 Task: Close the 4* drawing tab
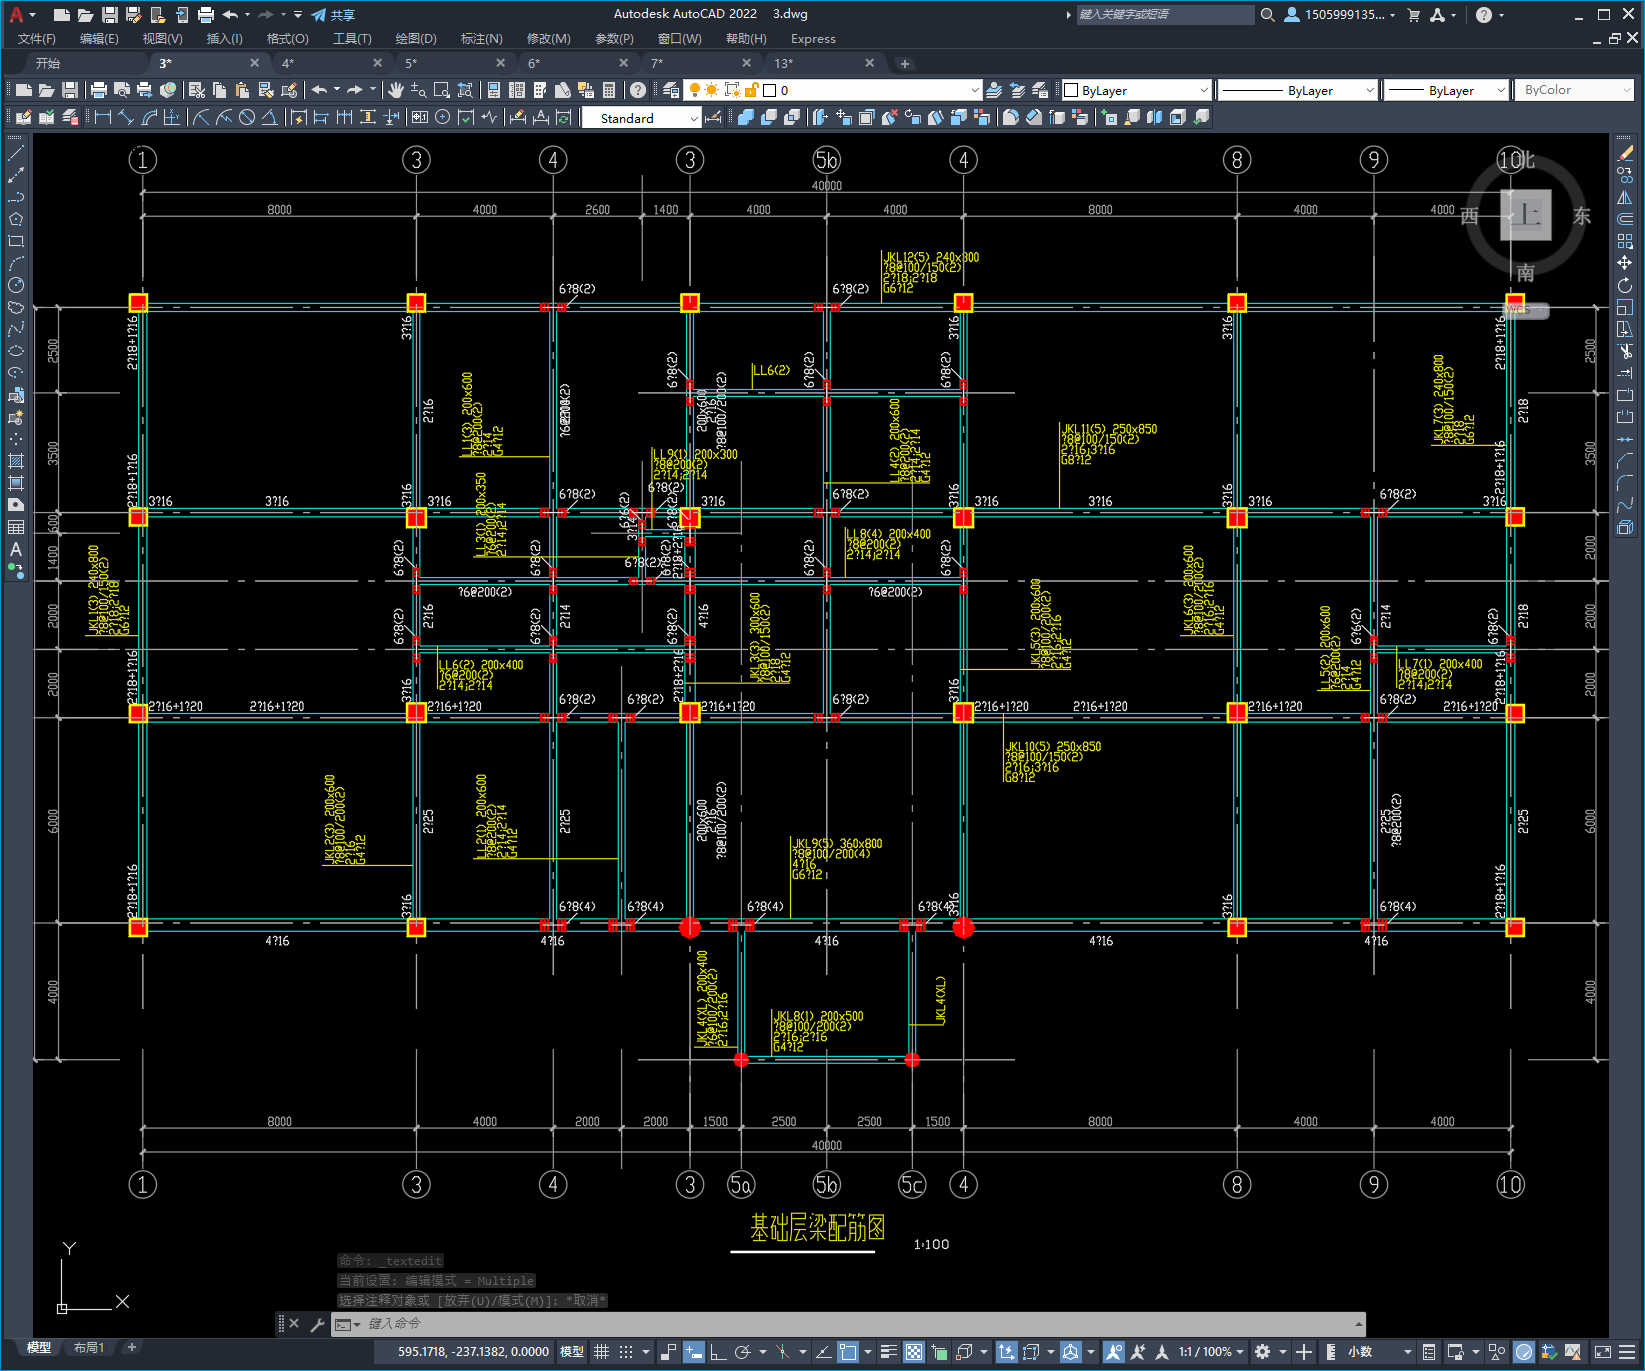377,63
